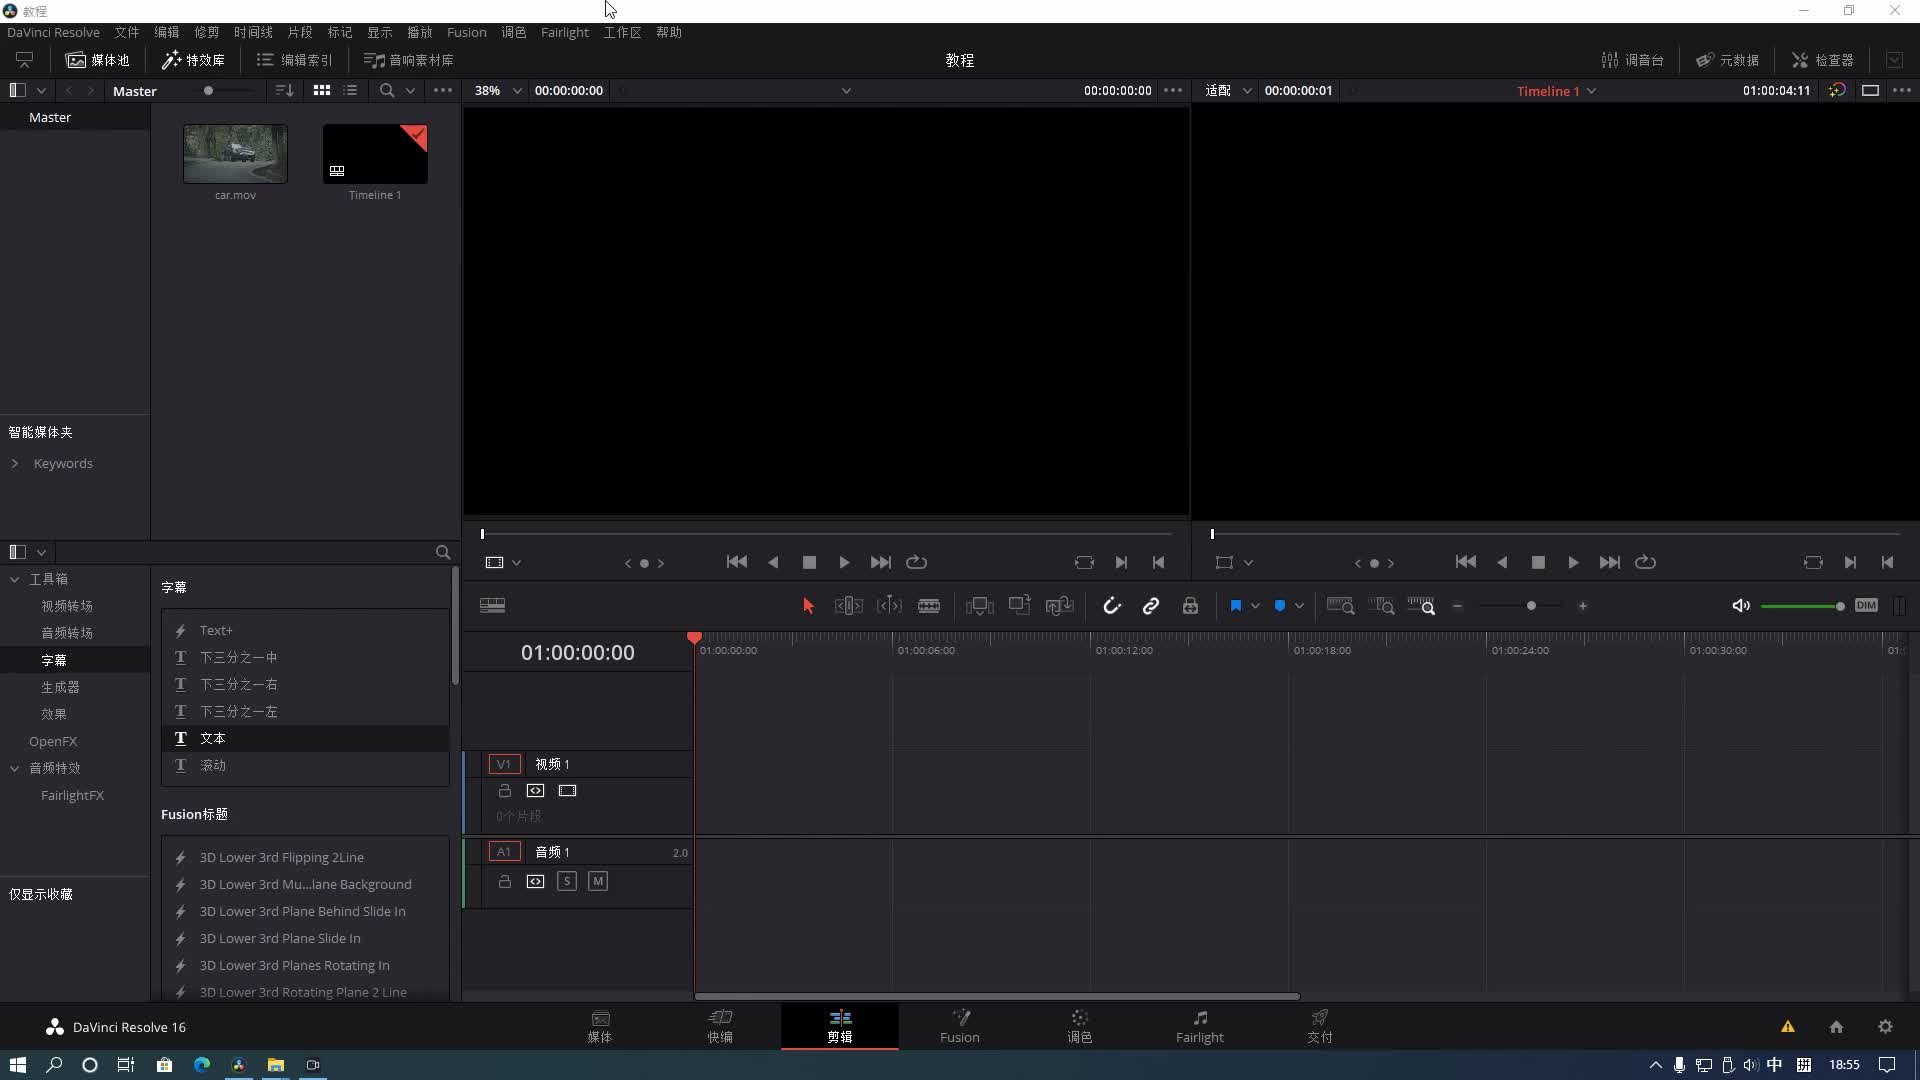The height and width of the screenshot is (1080, 1920).
Task: Collapse the 工具箱 toolbox tree
Action: pyautogui.click(x=15, y=579)
